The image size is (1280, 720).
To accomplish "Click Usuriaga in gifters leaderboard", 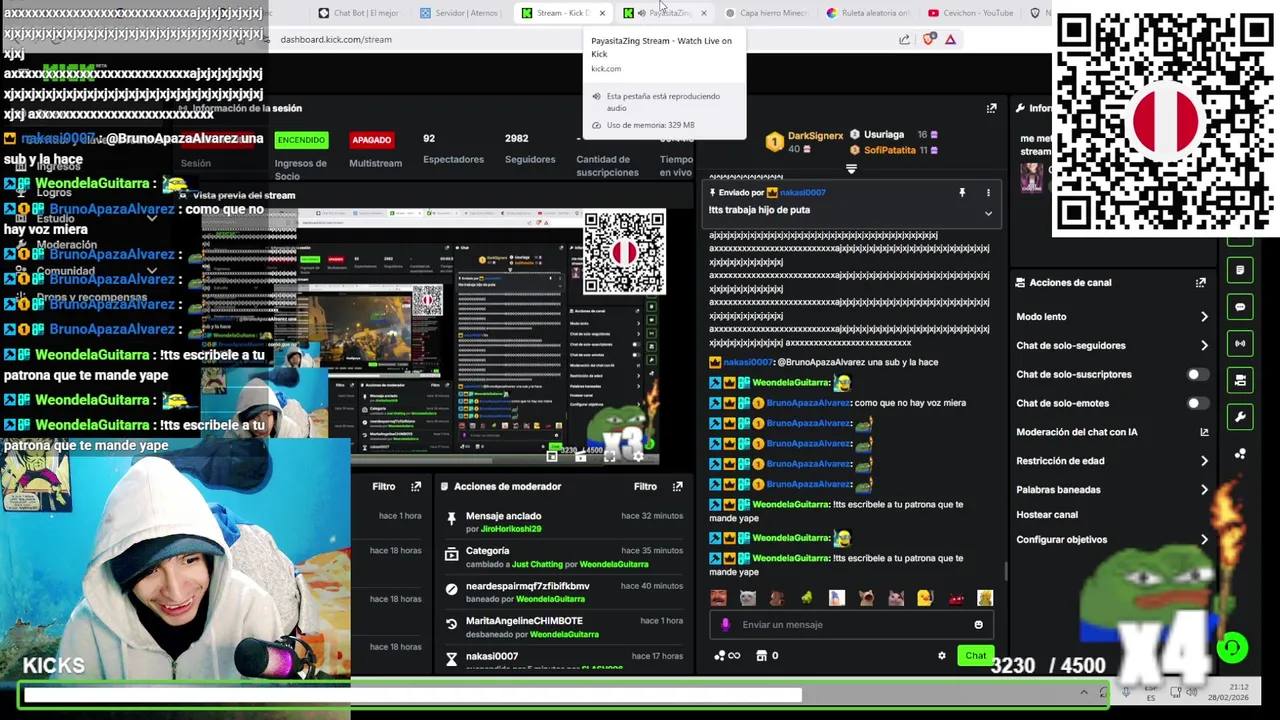I will [884, 134].
